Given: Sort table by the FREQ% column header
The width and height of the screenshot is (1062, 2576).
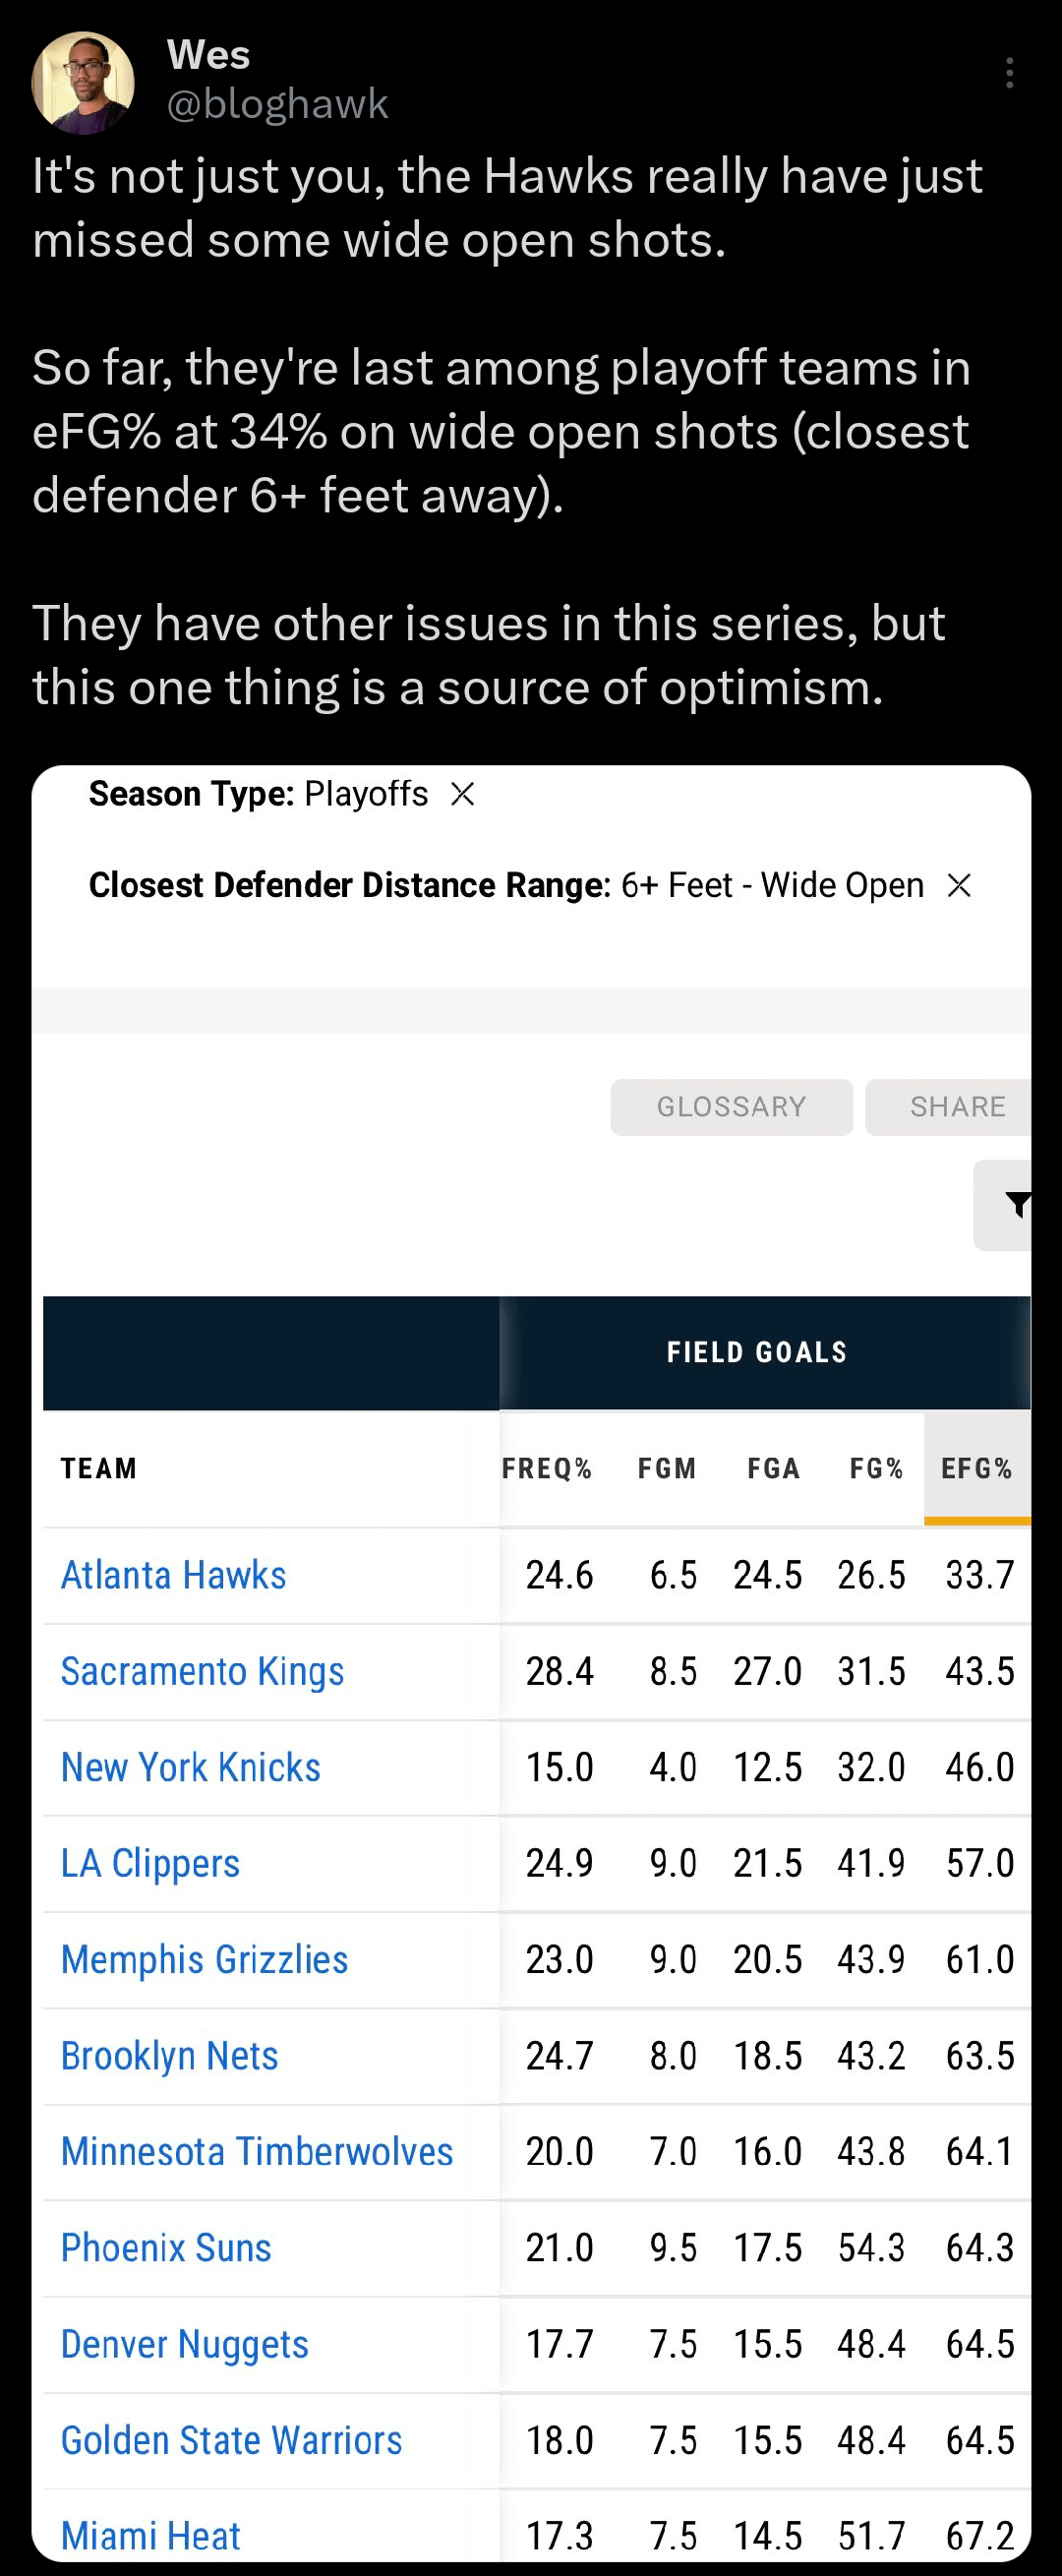Looking at the screenshot, I should (547, 1468).
